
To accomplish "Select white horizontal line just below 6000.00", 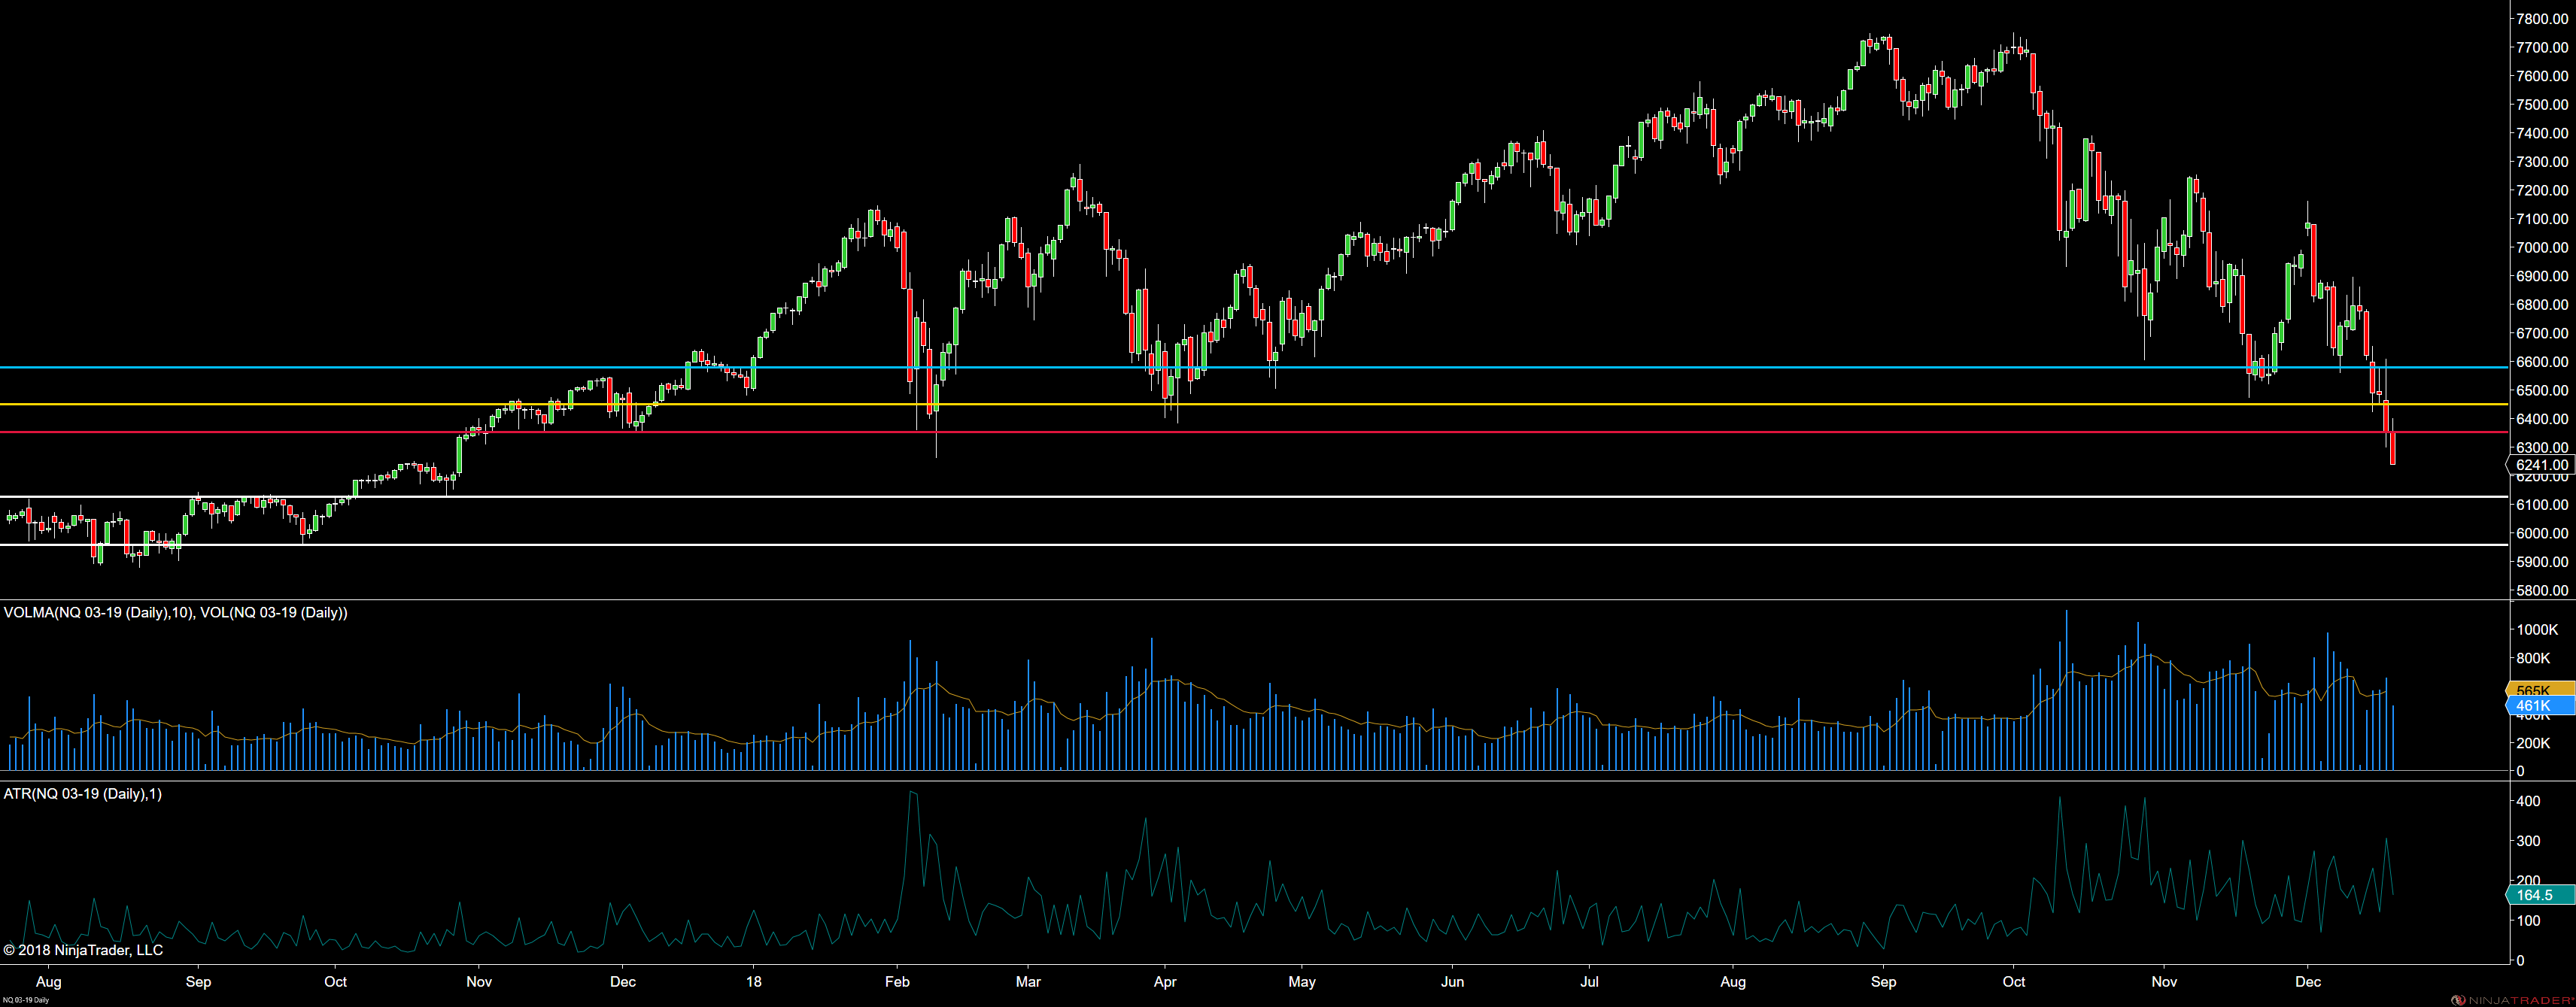I will point(1254,544).
